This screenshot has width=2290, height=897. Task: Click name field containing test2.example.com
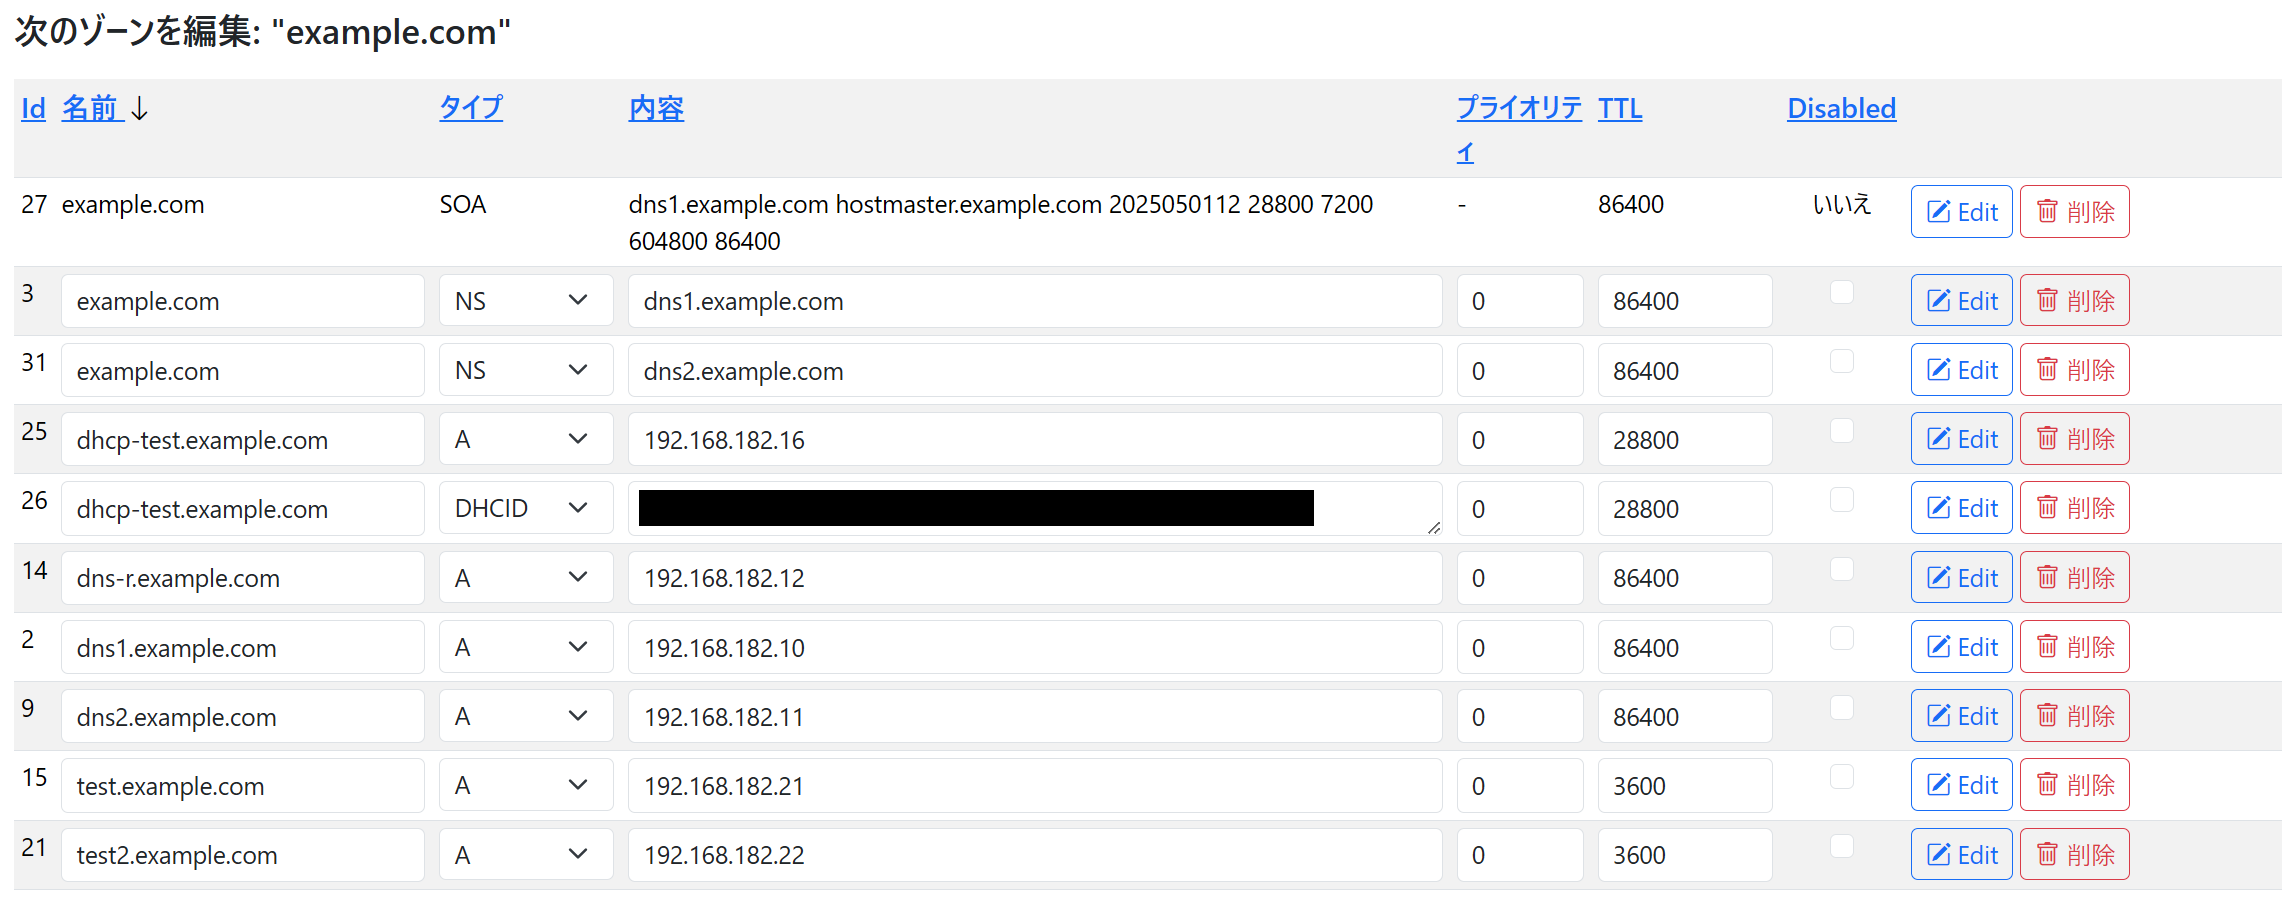tap(243, 855)
